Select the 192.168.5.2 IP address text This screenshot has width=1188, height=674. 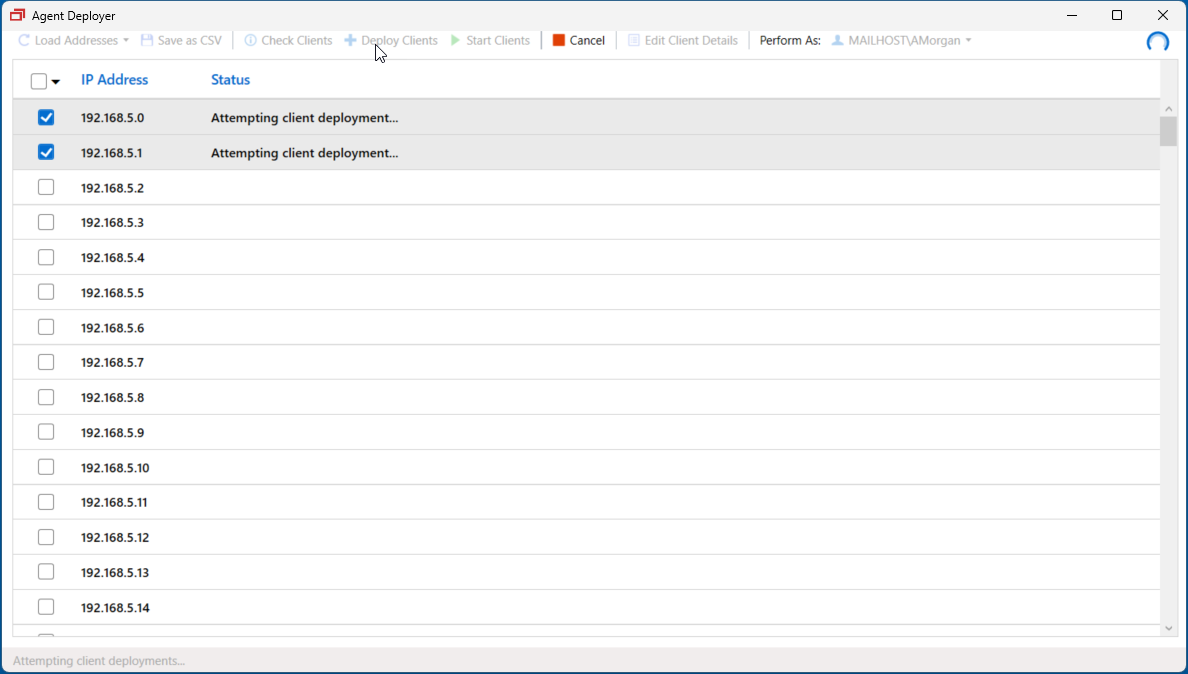coord(112,188)
